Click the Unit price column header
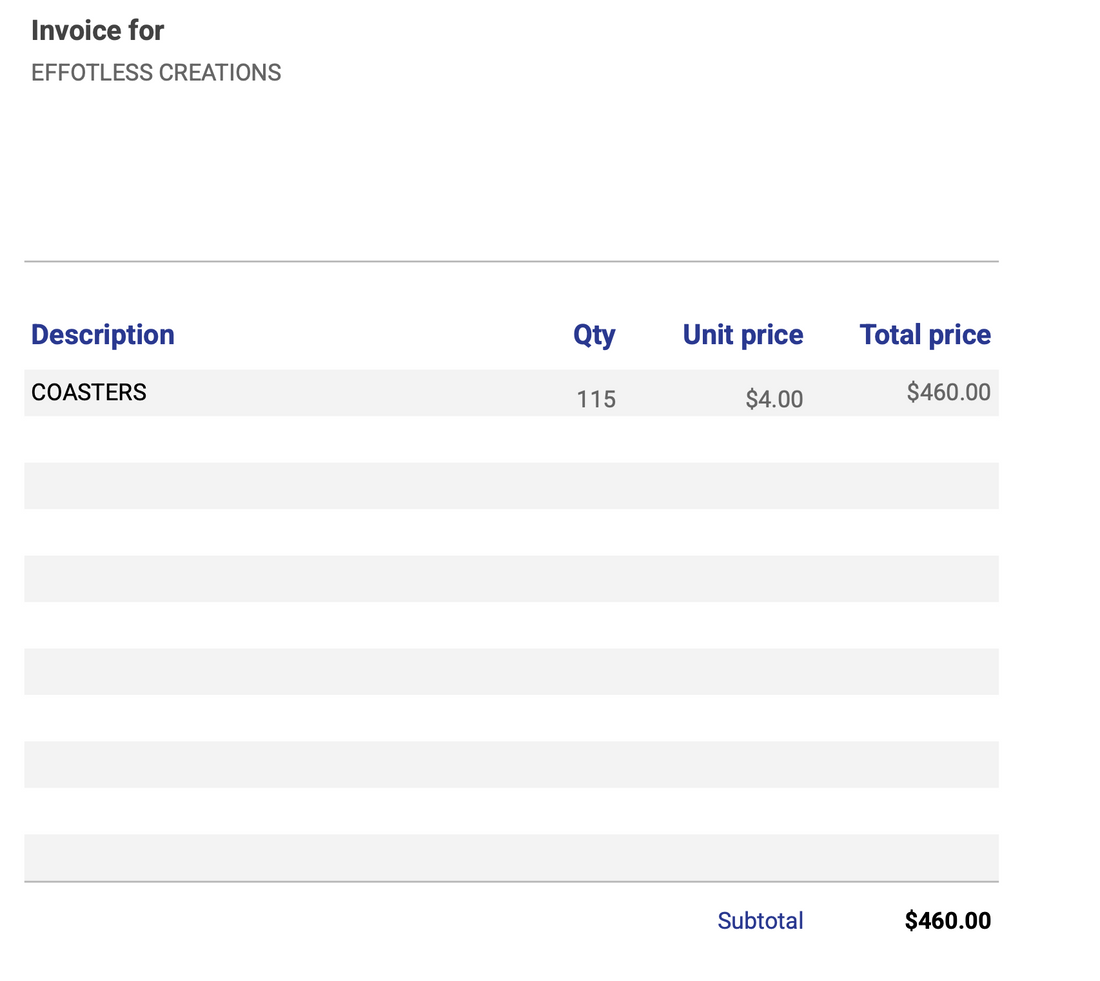 (742, 335)
